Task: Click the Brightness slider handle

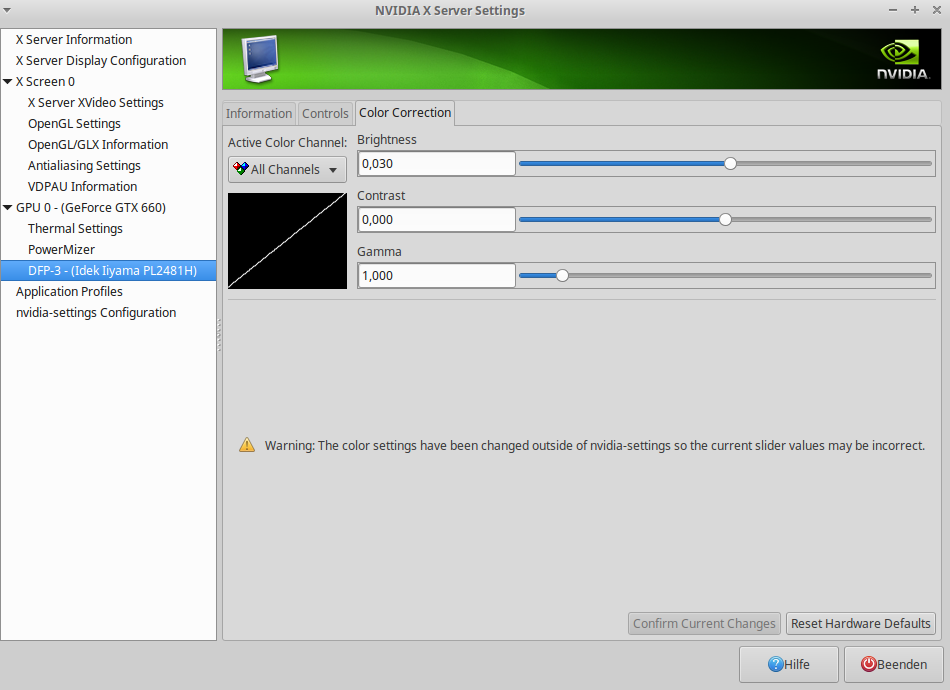Action: pos(731,164)
